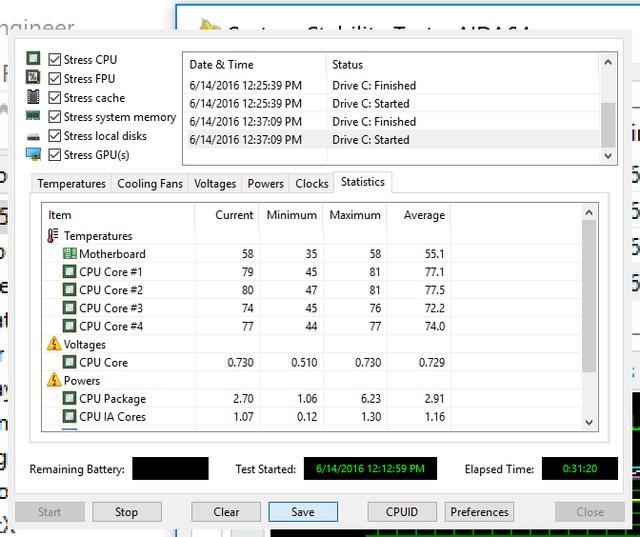Click the Status column header
Image resolution: width=640 pixels, height=537 pixels.
pos(463,65)
